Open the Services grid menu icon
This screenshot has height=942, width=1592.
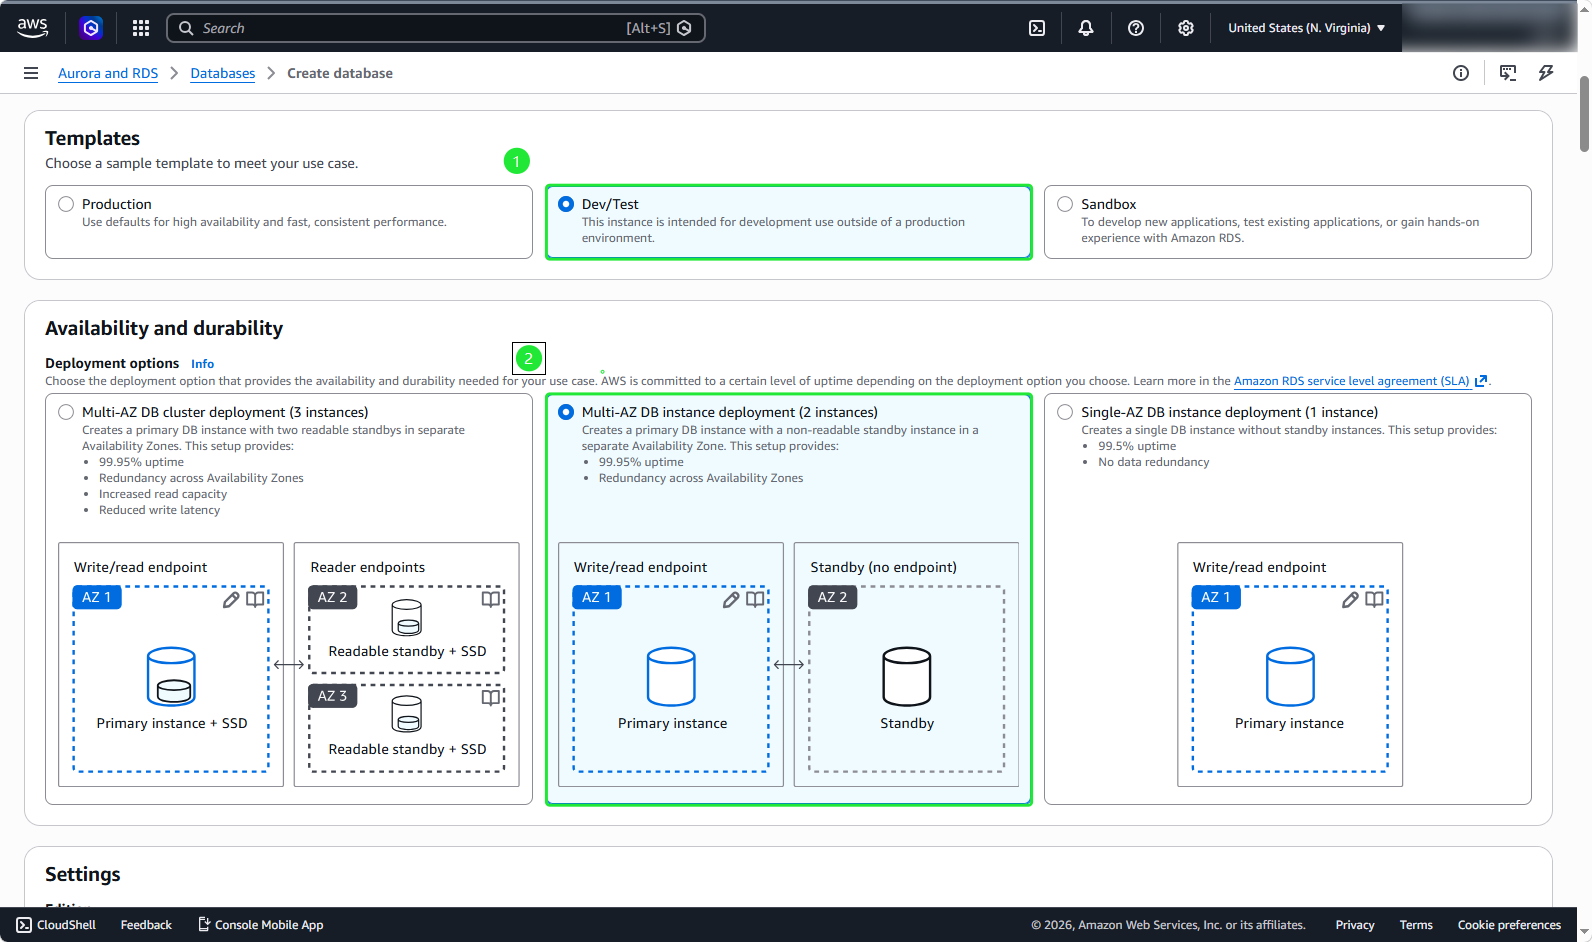pyautogui.click(x=141, y=28)
